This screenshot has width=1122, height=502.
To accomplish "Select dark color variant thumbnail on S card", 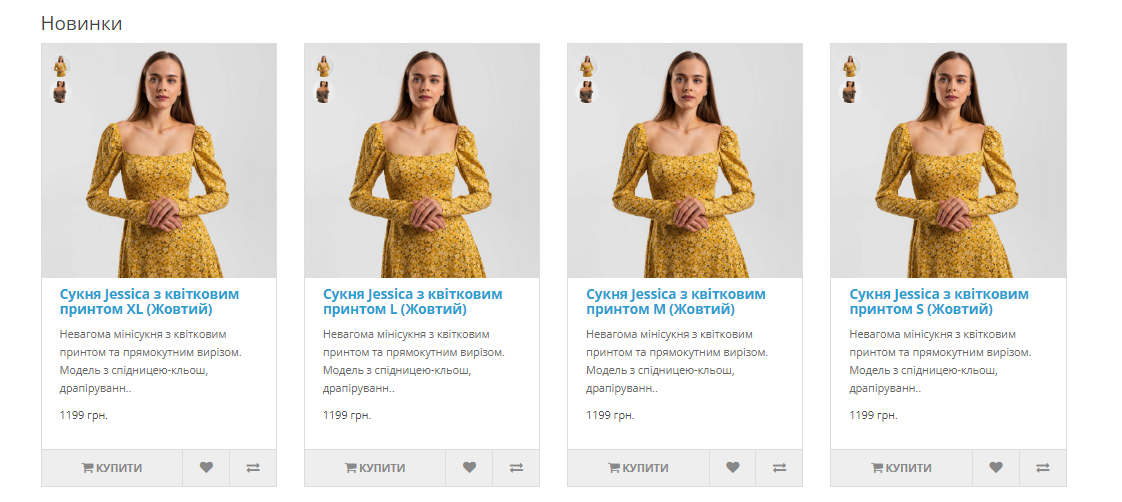I will pyautogui.click(x=850, y=92).
